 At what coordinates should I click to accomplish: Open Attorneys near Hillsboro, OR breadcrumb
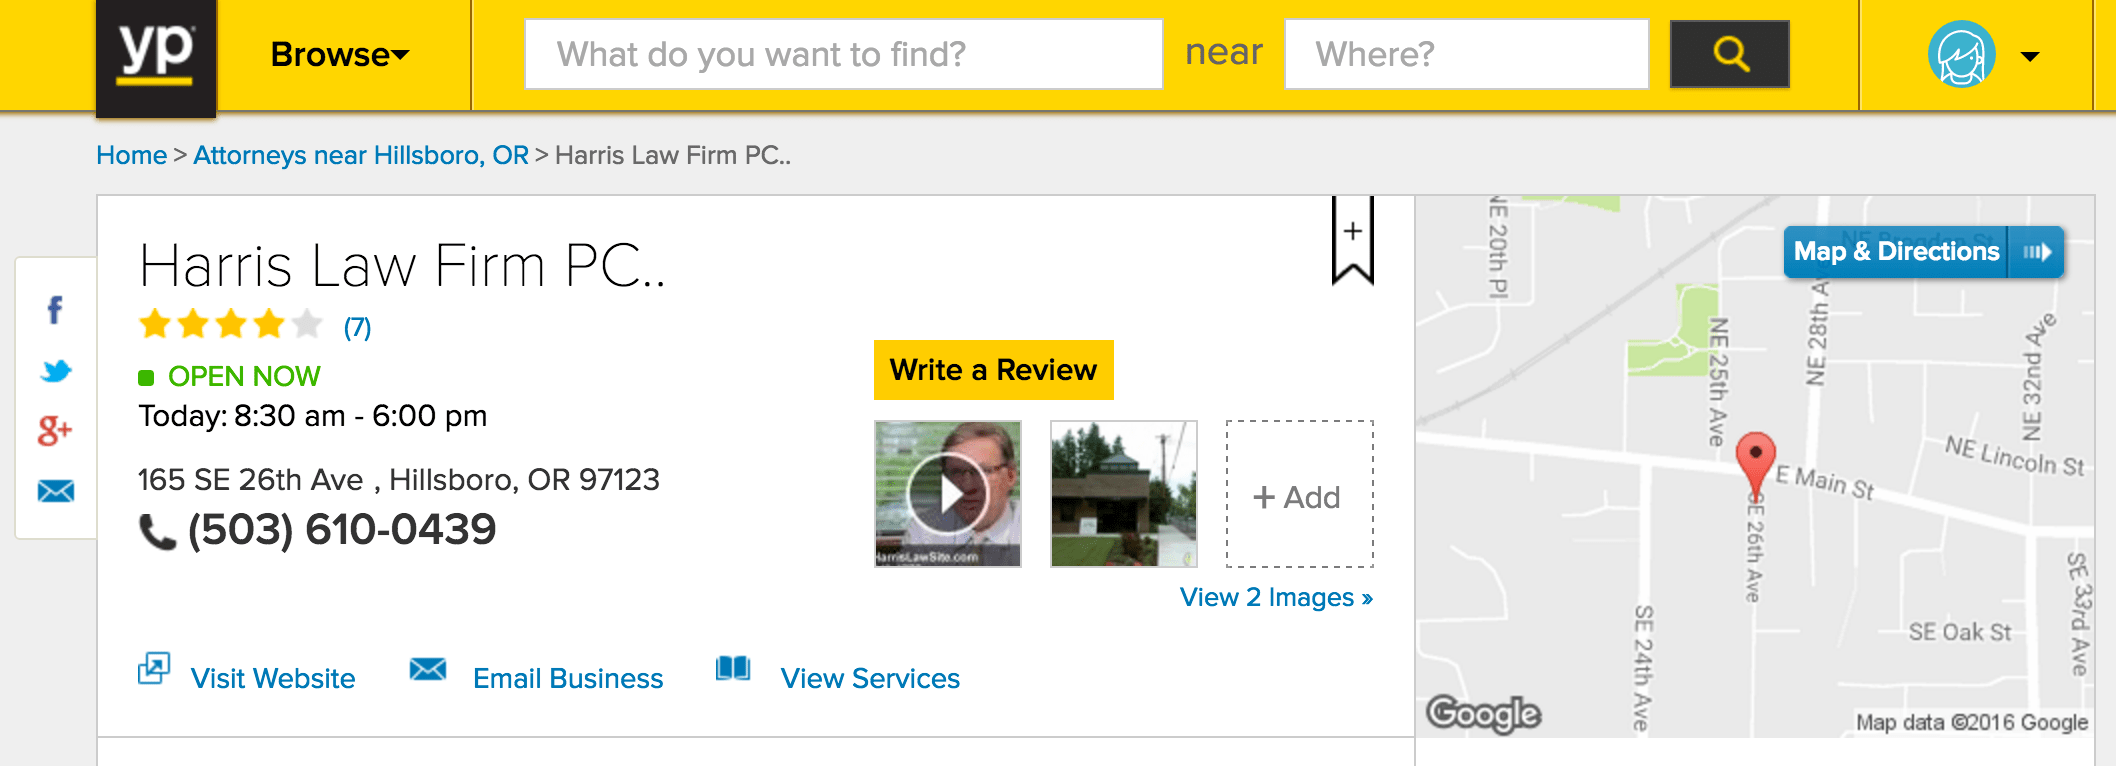tap(361, 155)
